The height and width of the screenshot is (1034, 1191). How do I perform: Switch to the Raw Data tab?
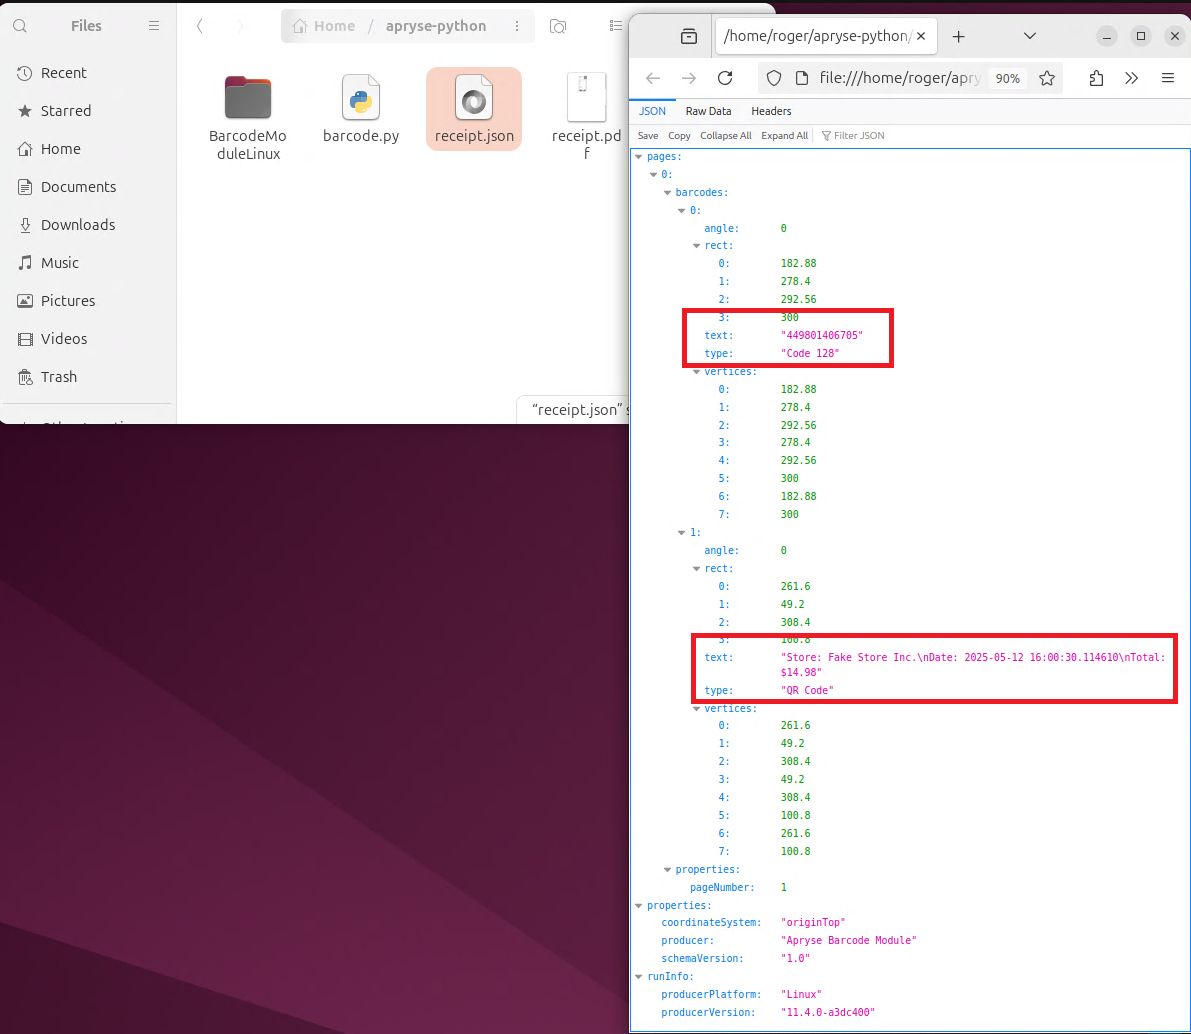point(708,111)
